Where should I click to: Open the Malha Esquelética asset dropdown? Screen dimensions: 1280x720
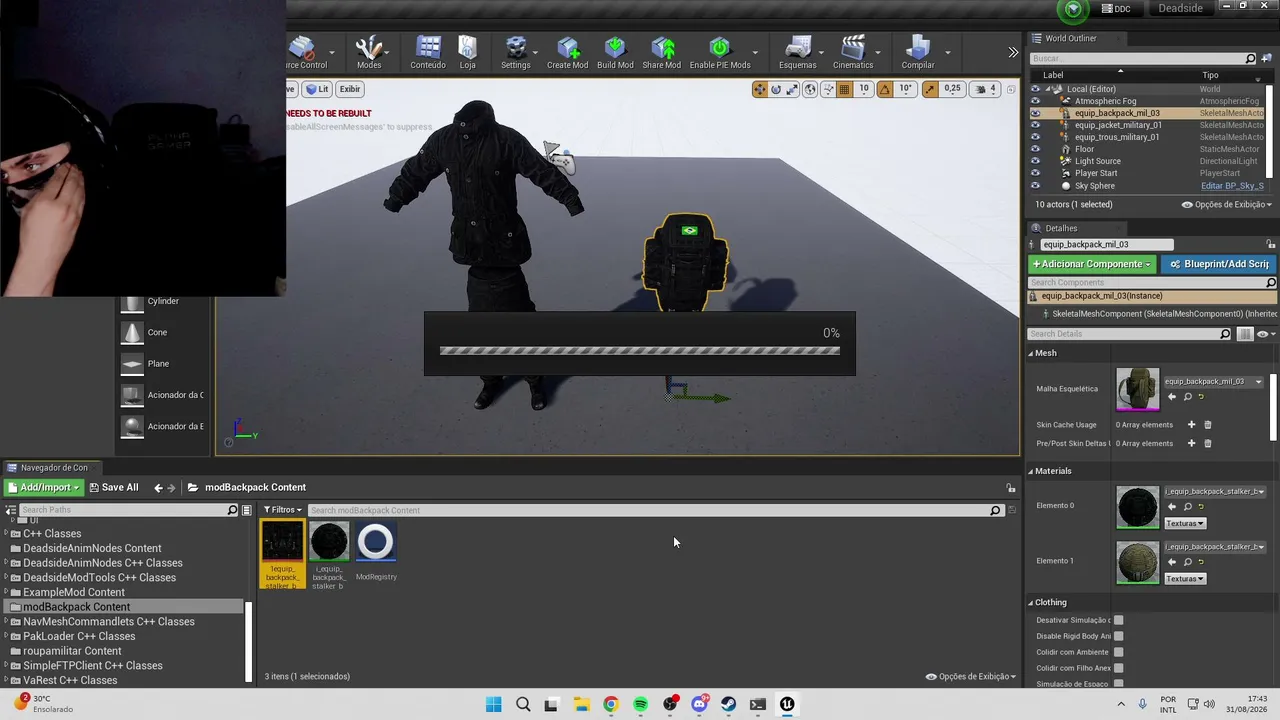coord(1214,381)
